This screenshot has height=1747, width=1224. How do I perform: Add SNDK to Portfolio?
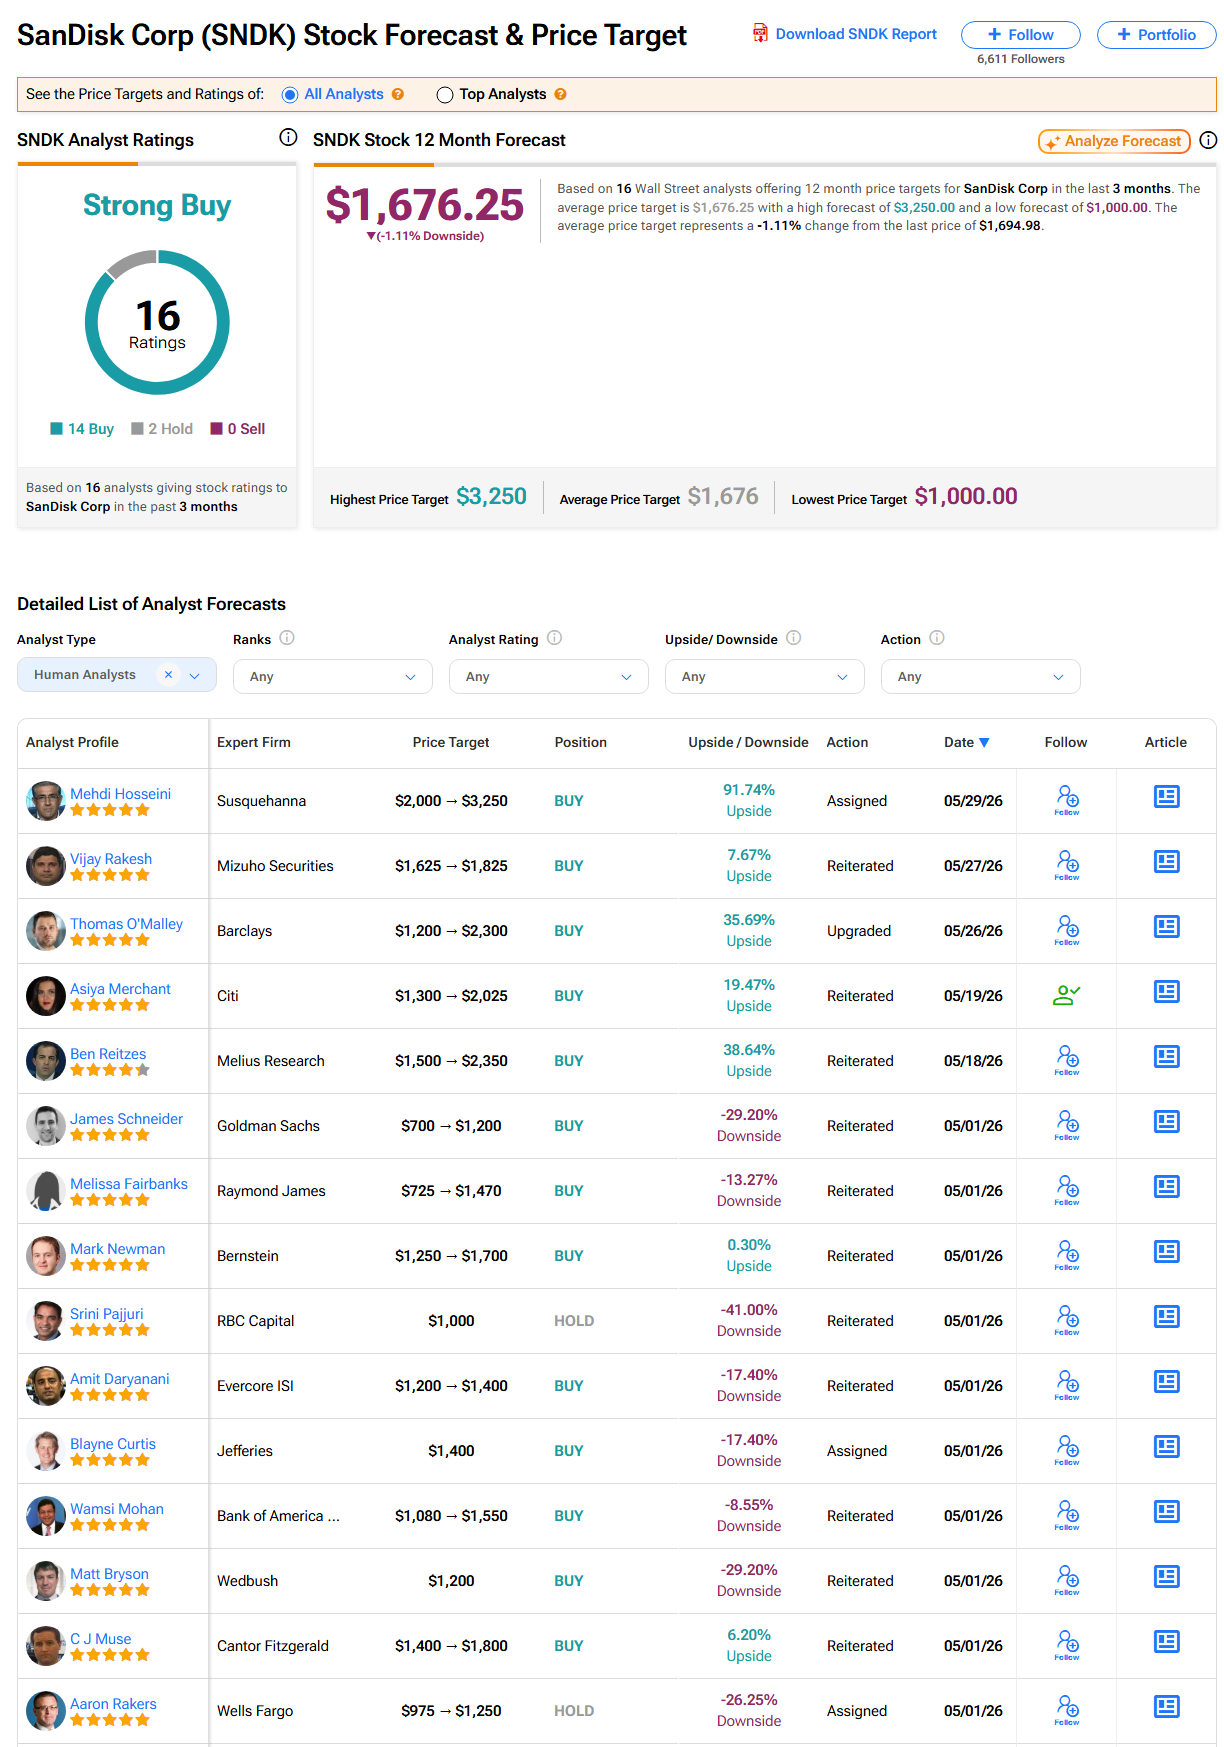coord(1156,35)
